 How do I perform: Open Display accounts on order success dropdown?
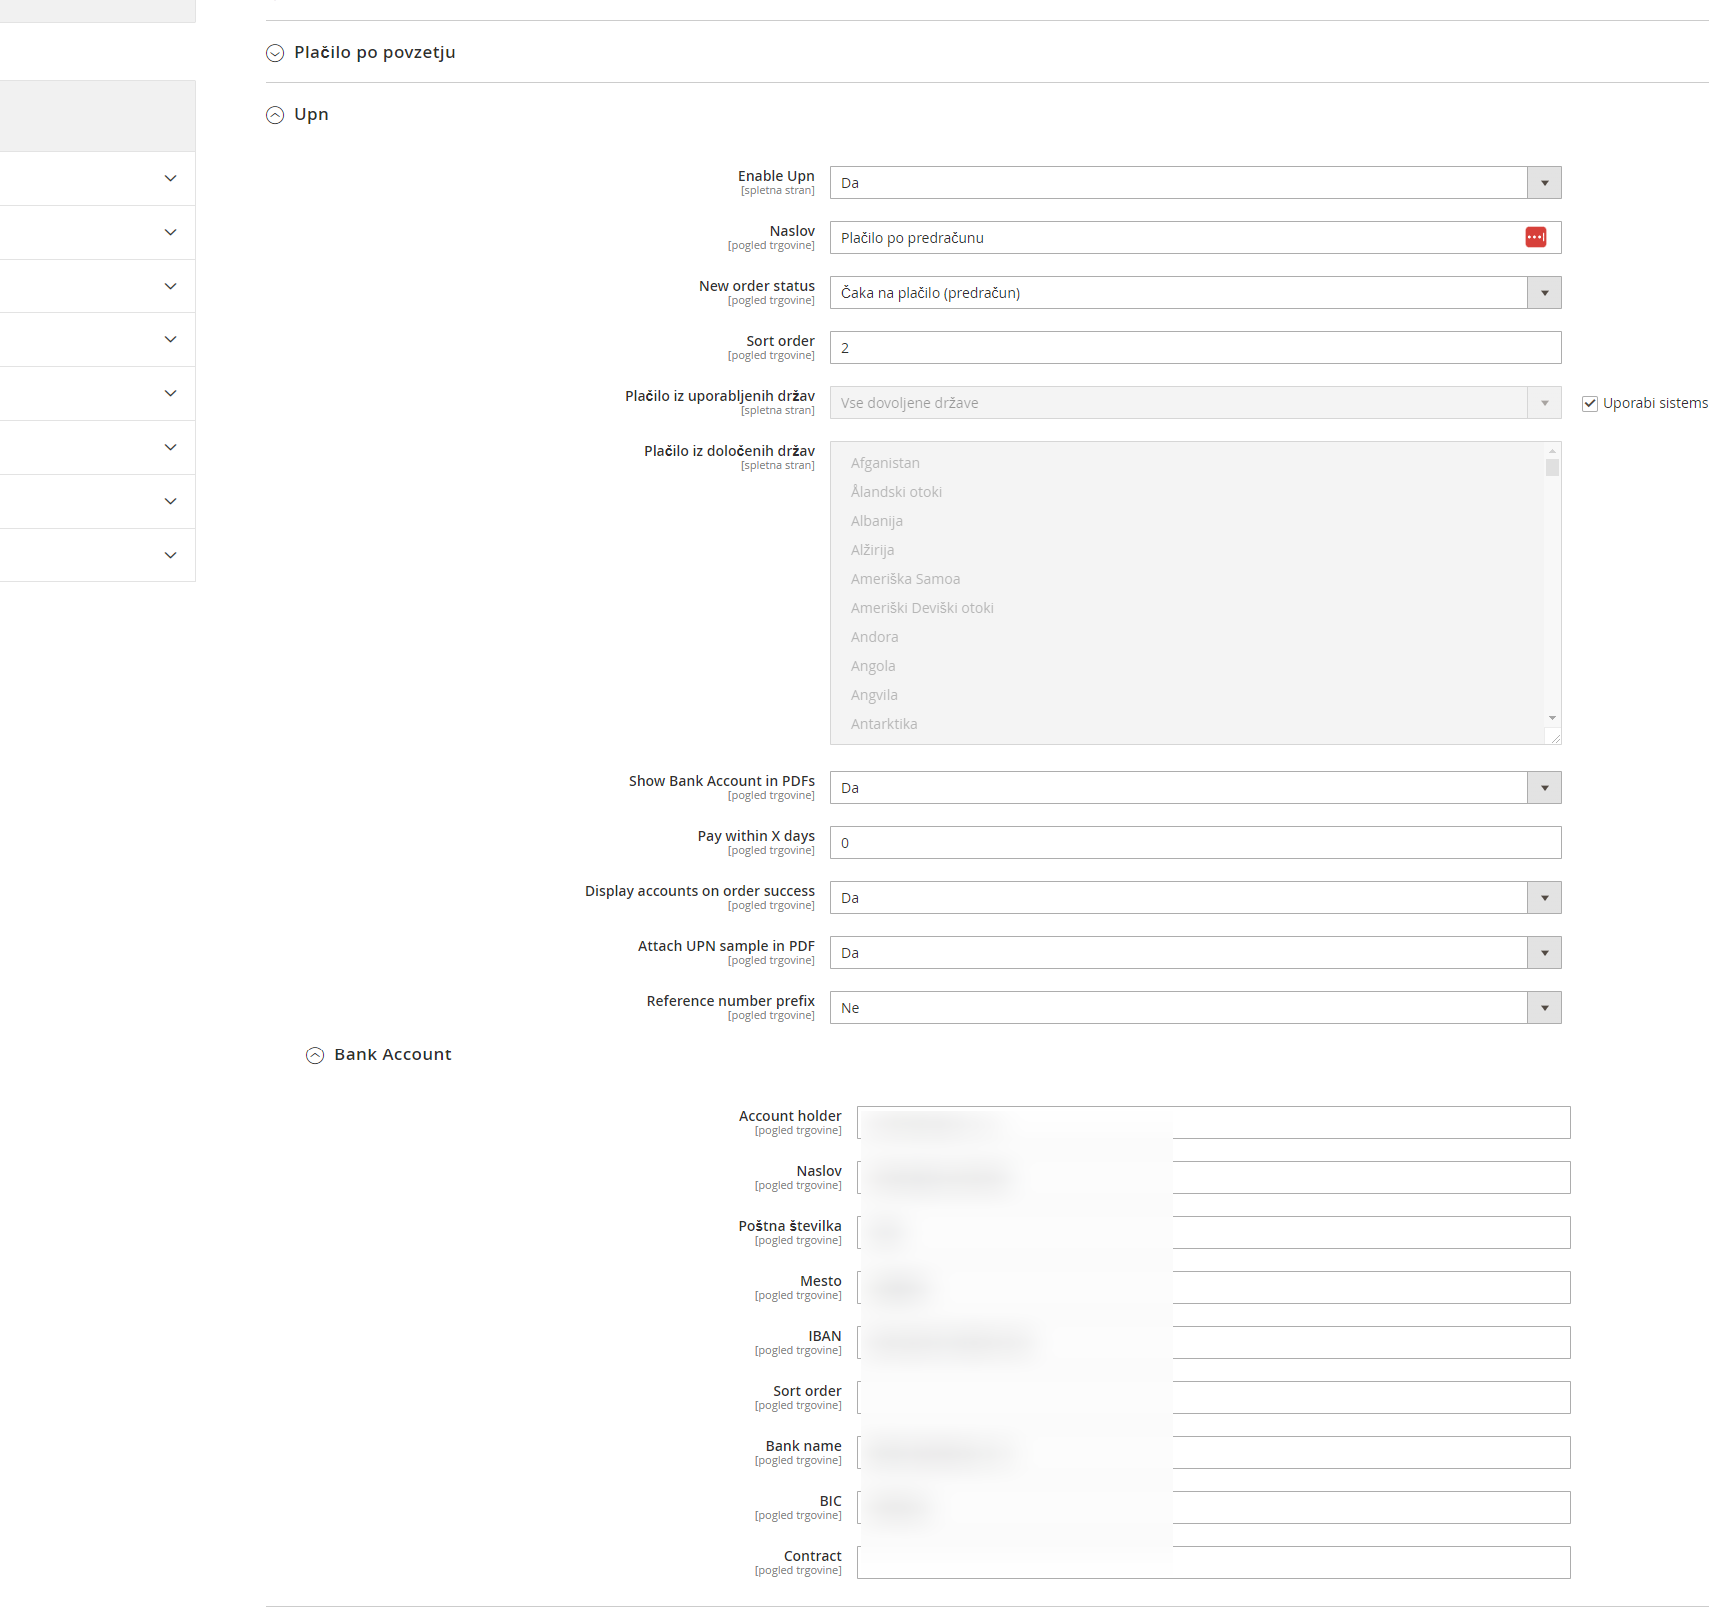point(1195,898)
